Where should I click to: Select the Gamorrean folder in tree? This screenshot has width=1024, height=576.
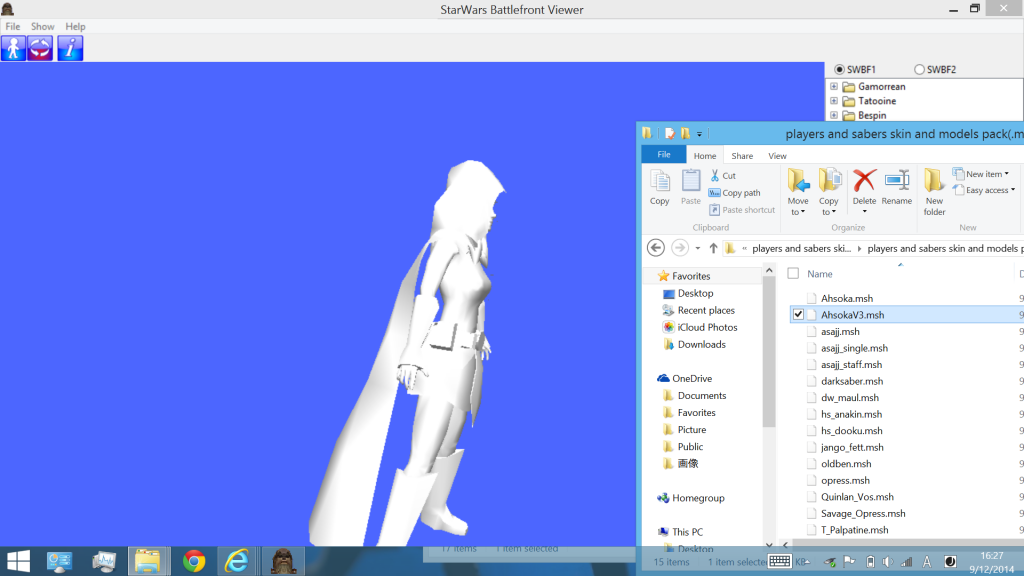click(x=881, y=86)
